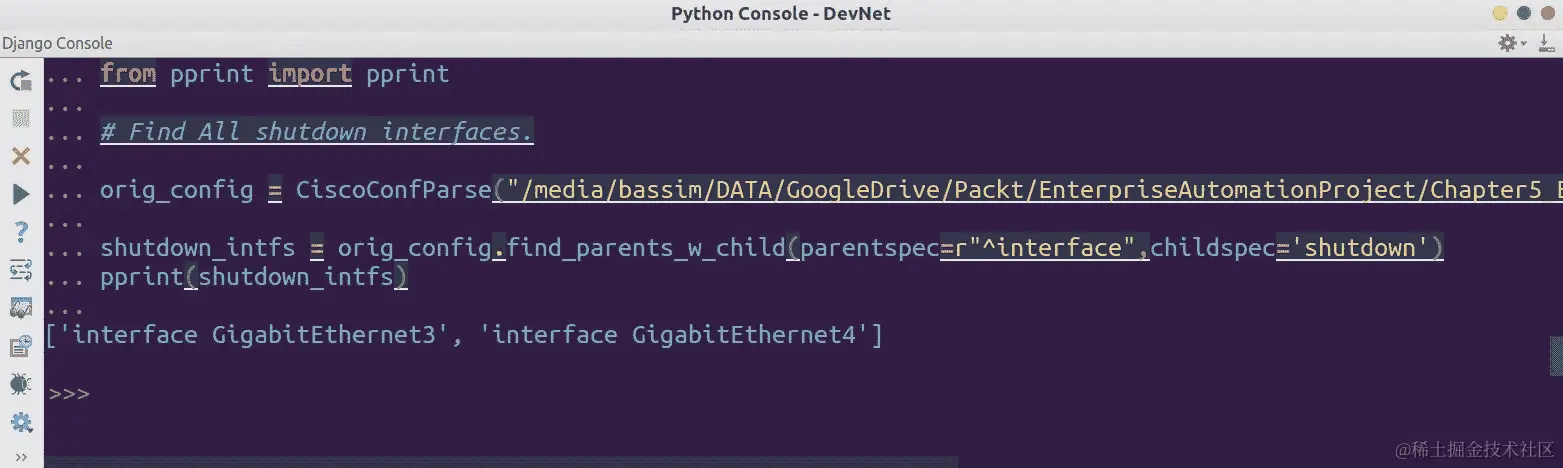
Task: Open console settings gear in left sidebar
Action: [21, 421]
